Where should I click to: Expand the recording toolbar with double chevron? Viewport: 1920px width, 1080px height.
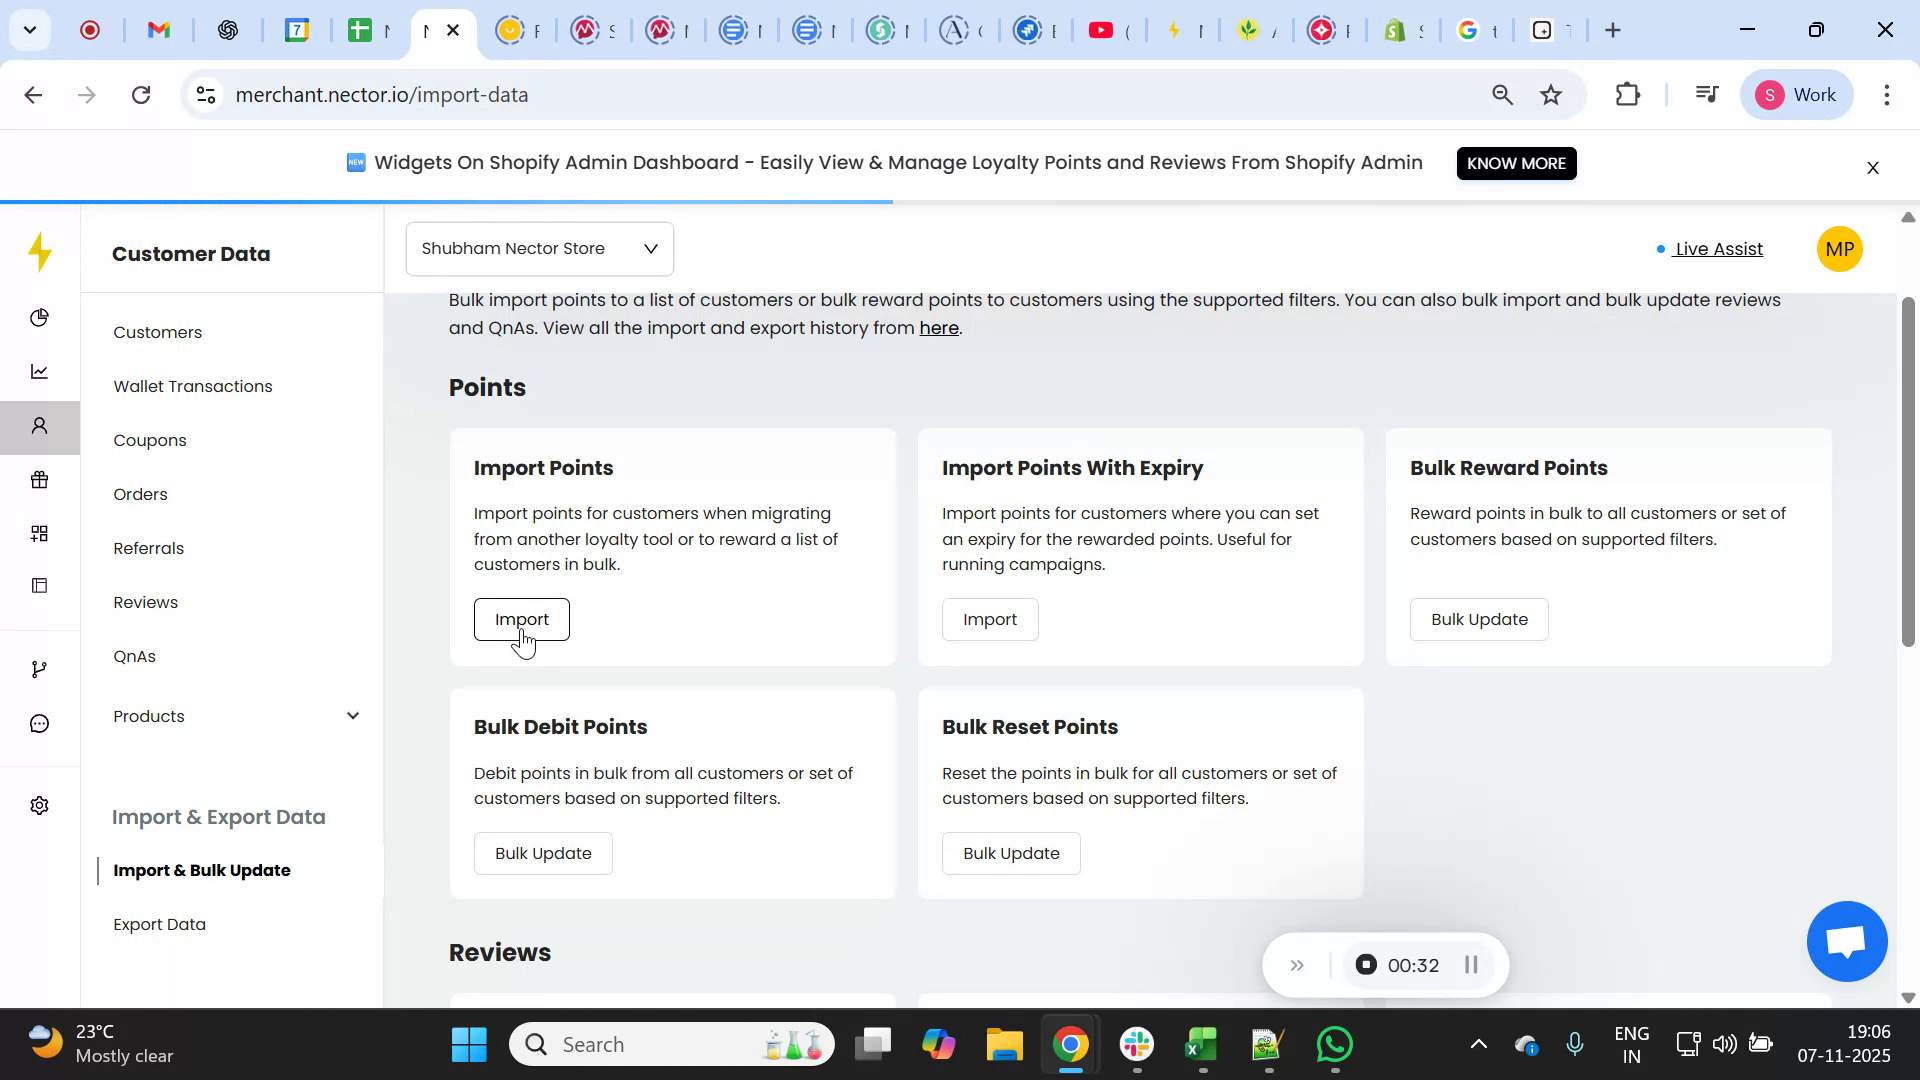click(x=1297, y=965)
